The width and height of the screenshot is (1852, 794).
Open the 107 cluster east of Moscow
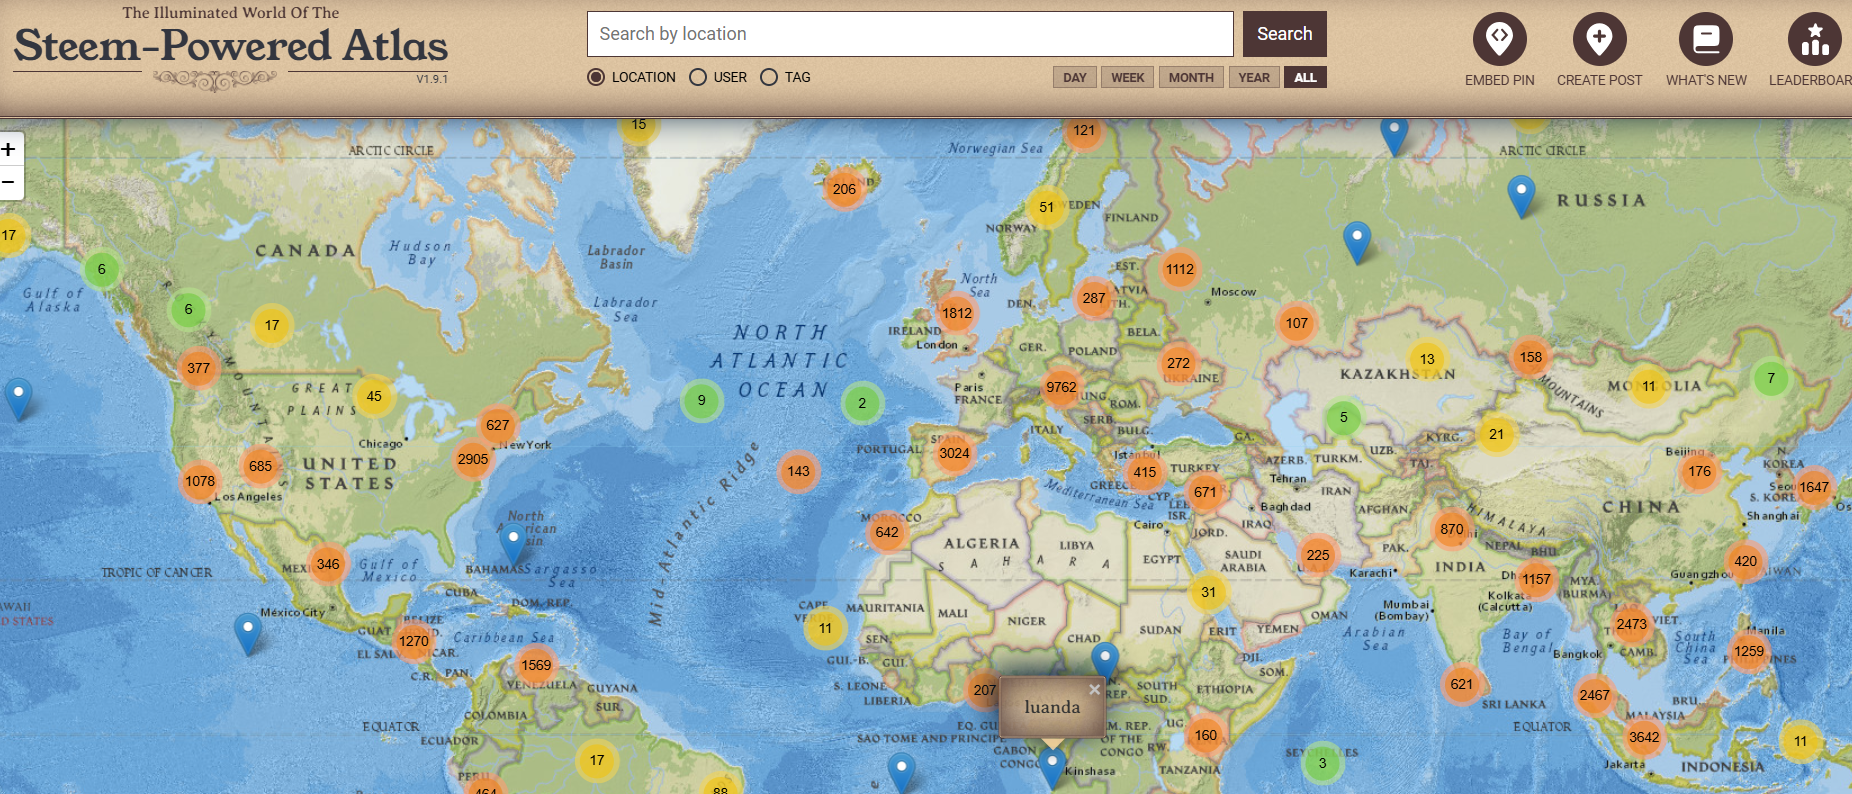1297,323
